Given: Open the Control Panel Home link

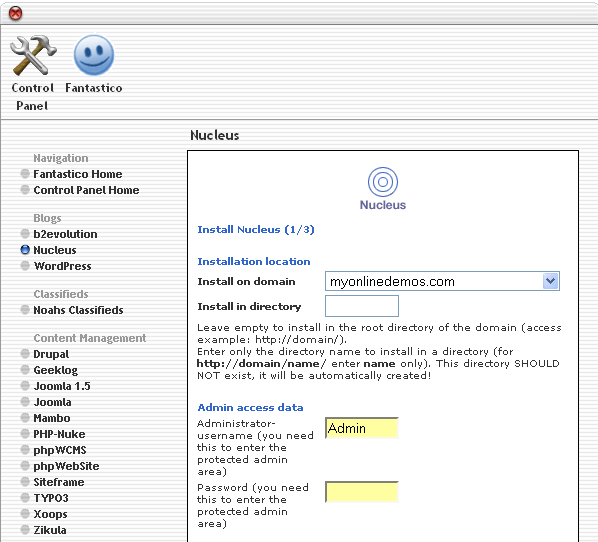Looking at the screenshot, I should (86, 190).
